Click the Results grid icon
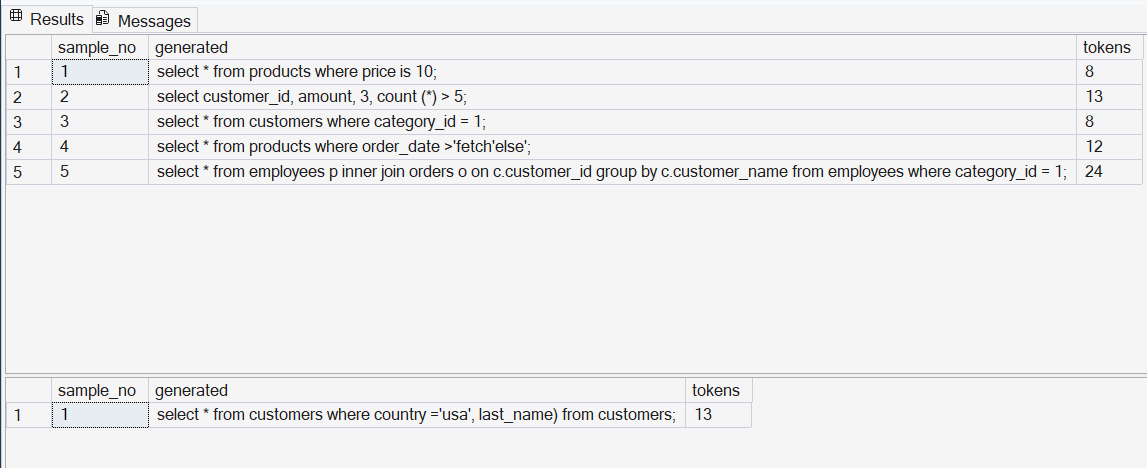1147x468 pixels. [x=16, y=17]
